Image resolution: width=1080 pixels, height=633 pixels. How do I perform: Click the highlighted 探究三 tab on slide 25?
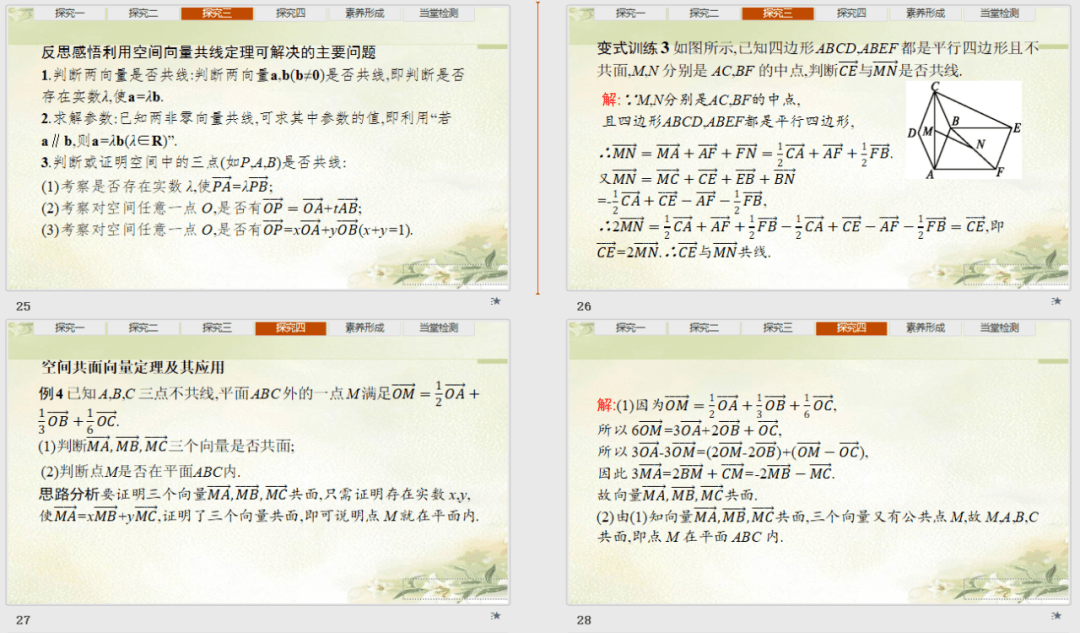tap(217, 13)
